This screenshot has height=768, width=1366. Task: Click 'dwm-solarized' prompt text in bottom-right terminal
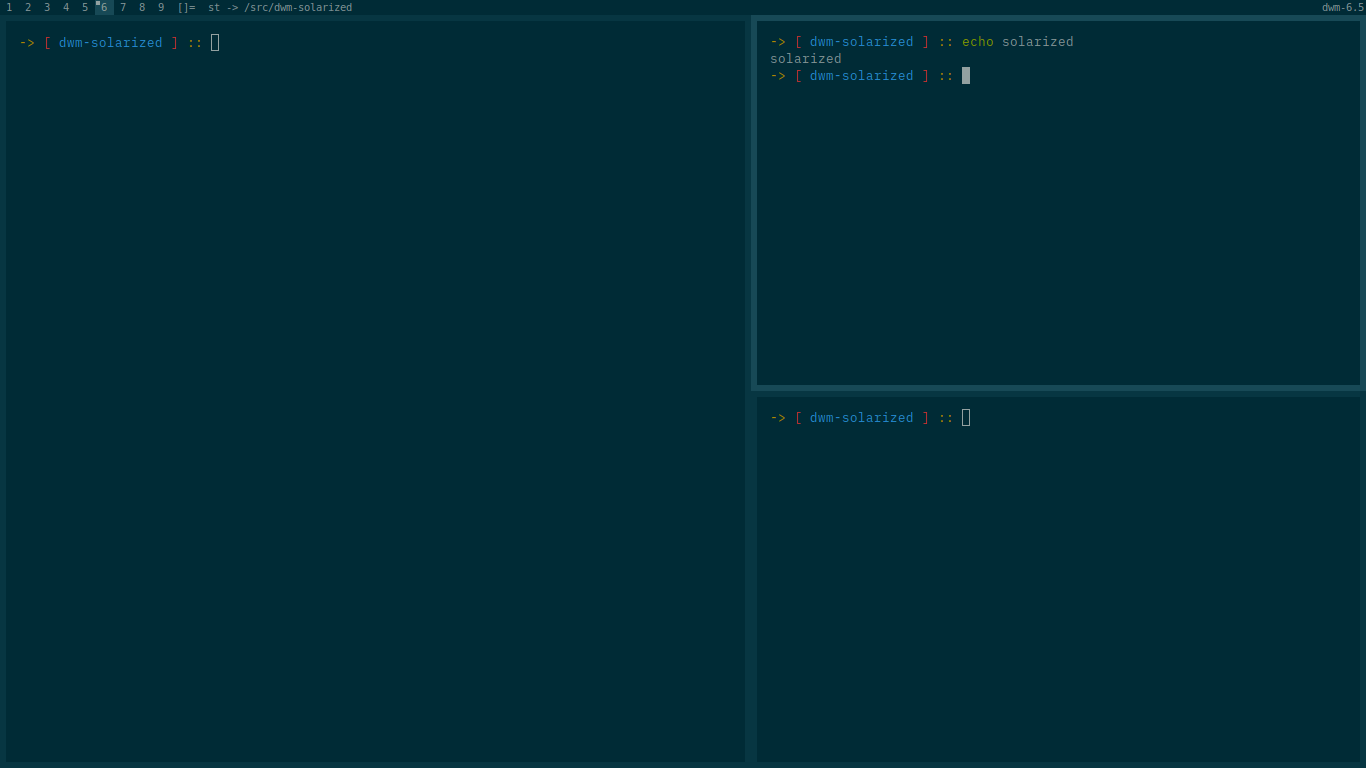point(861,418)
